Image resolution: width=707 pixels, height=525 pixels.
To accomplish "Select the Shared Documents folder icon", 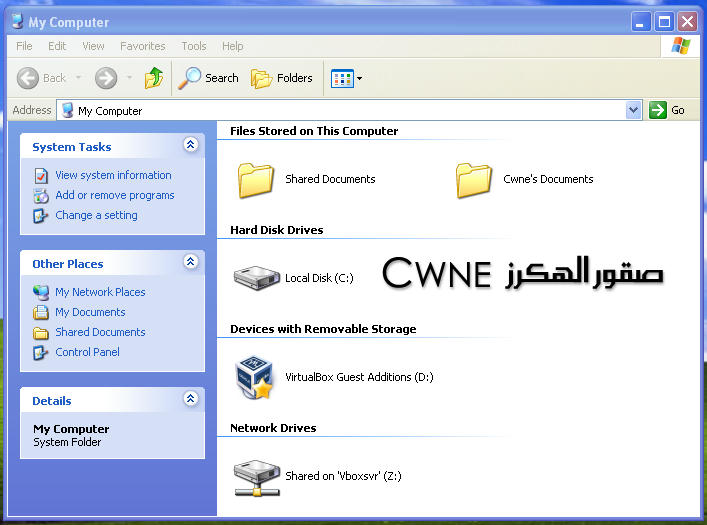I will pyautogui.click(x=256, y=180).
